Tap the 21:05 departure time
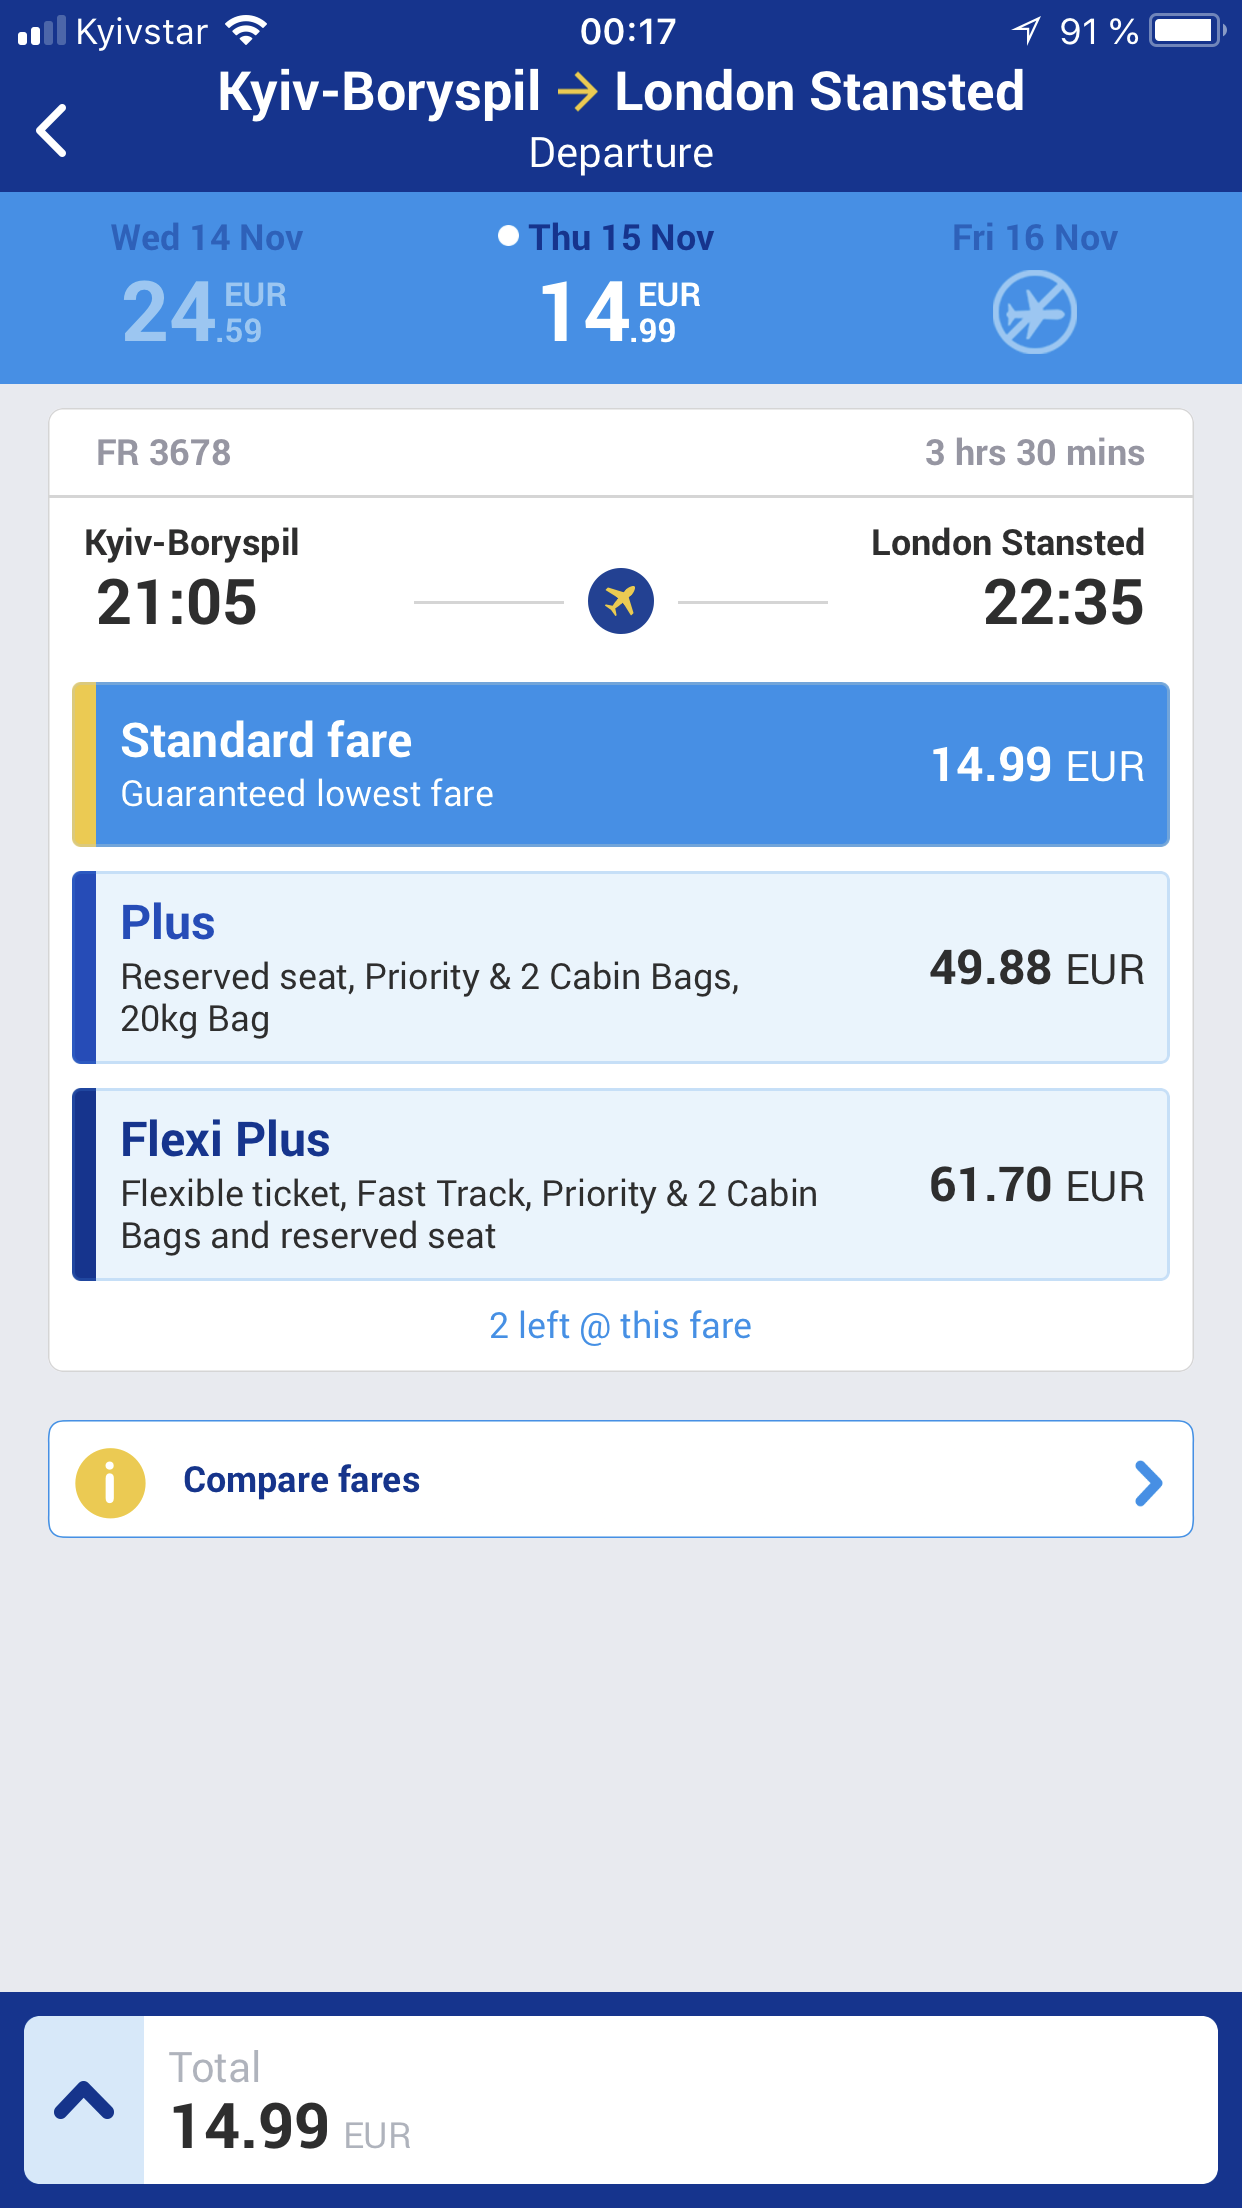 coord(177,602)
